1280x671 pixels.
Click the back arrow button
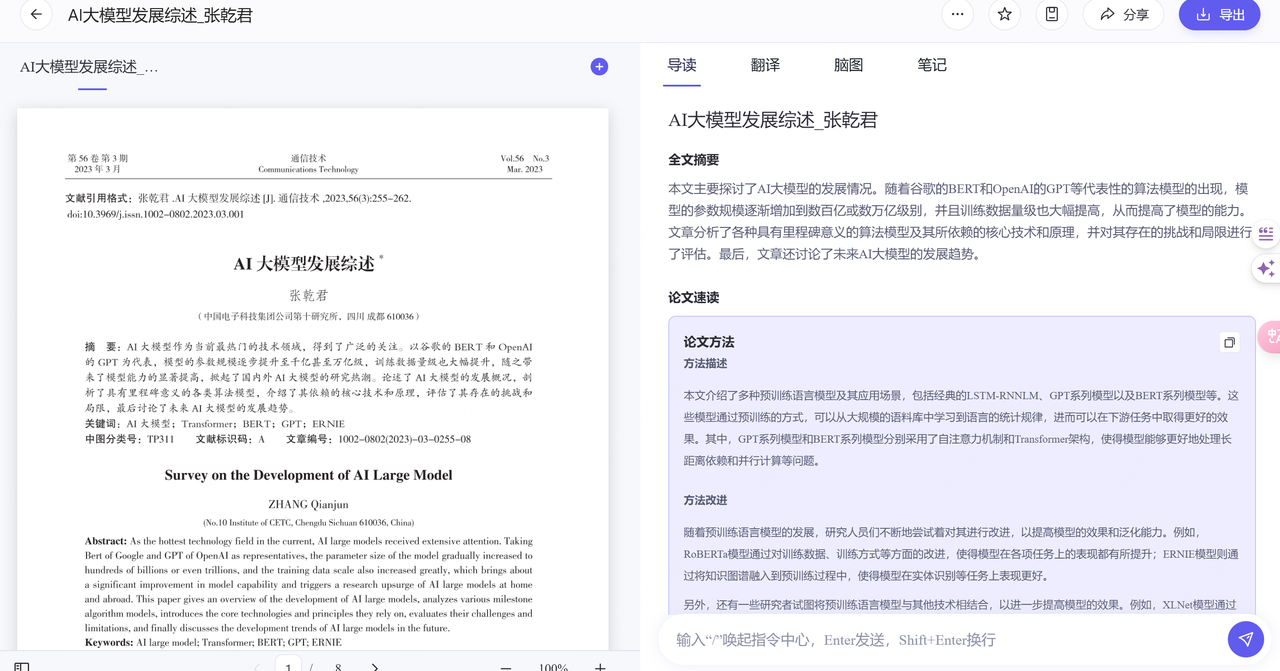(36, 15)
